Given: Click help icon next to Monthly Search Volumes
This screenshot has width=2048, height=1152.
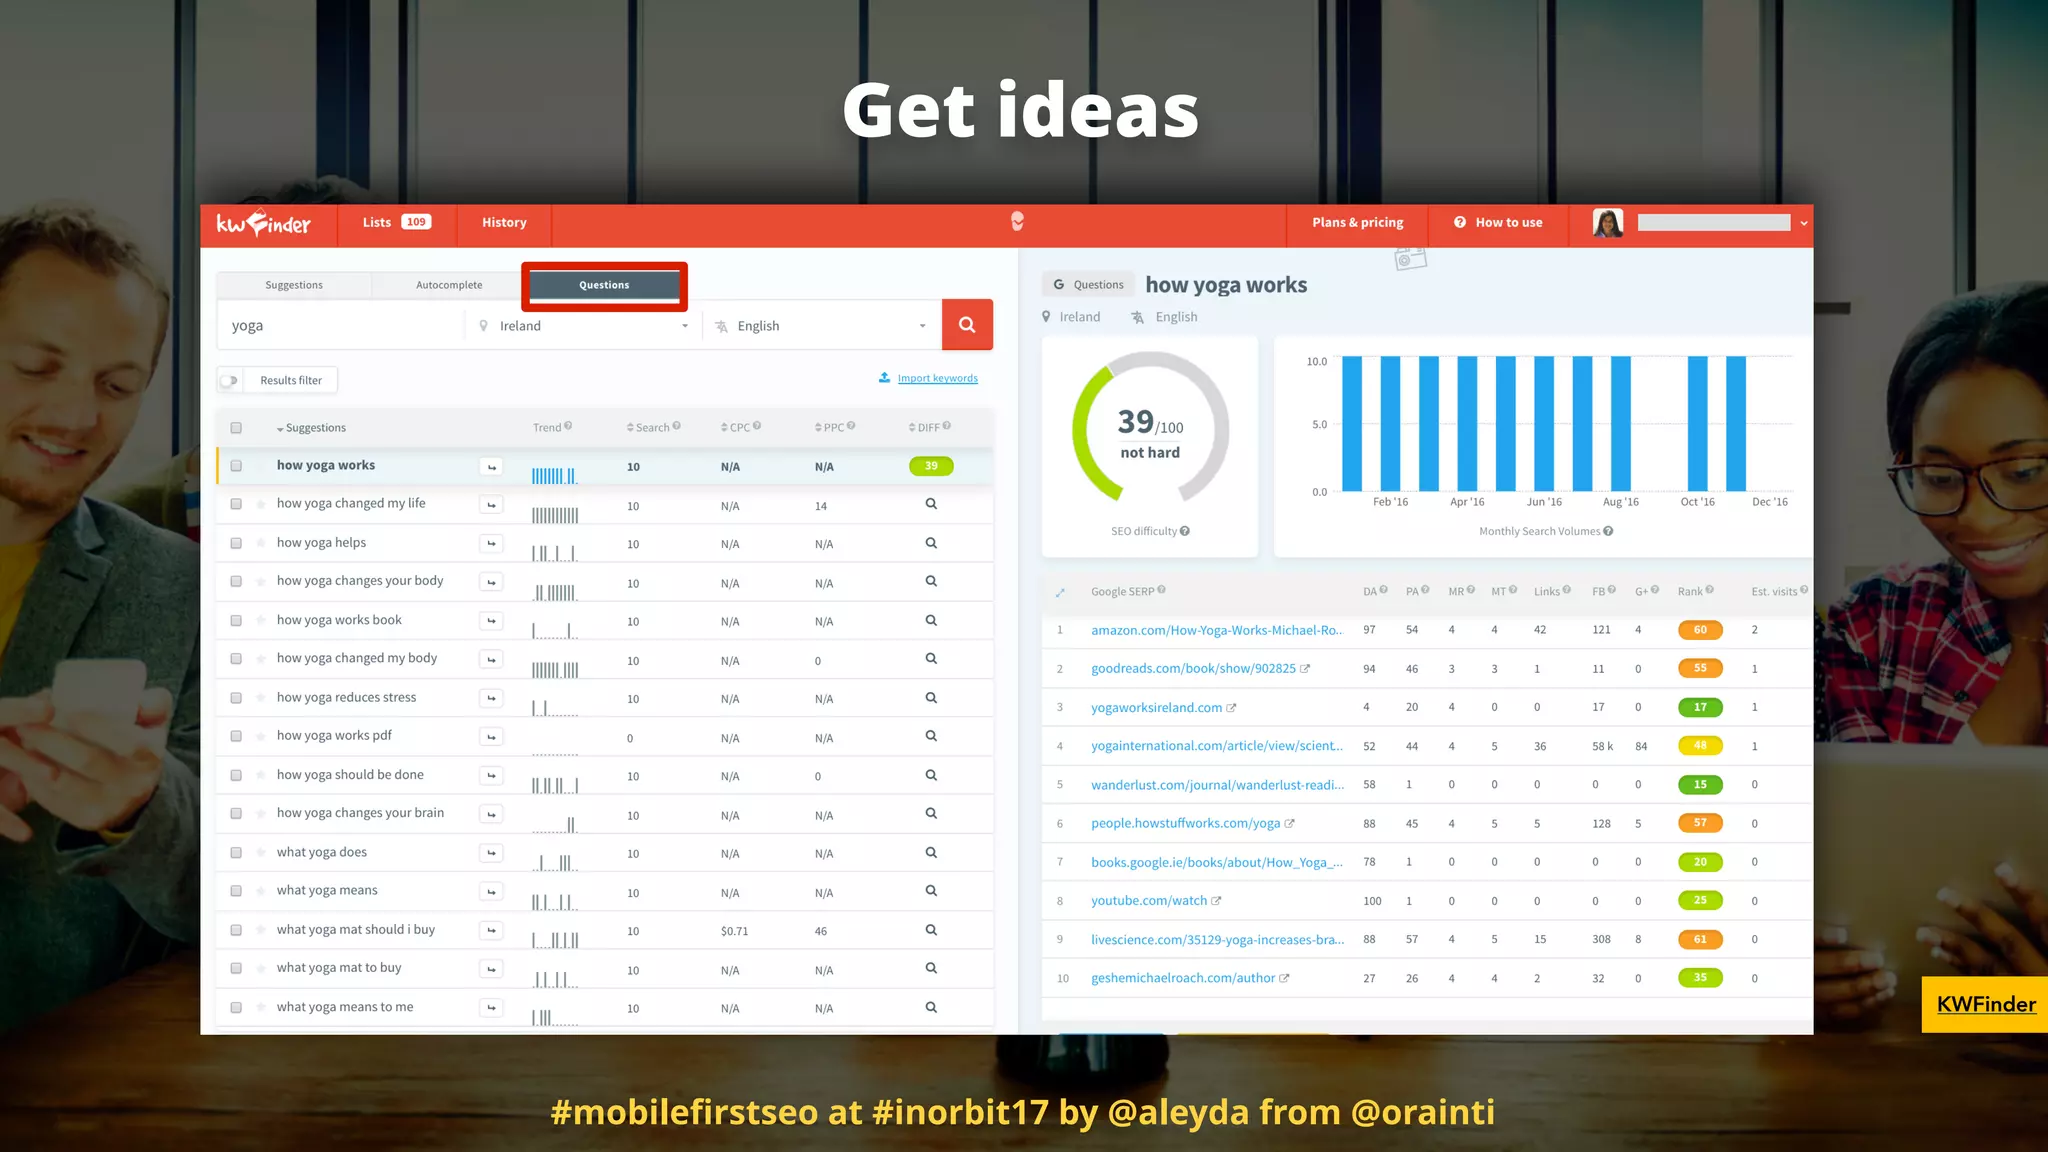Looking at the screenshot, I should click(1608, 531).
